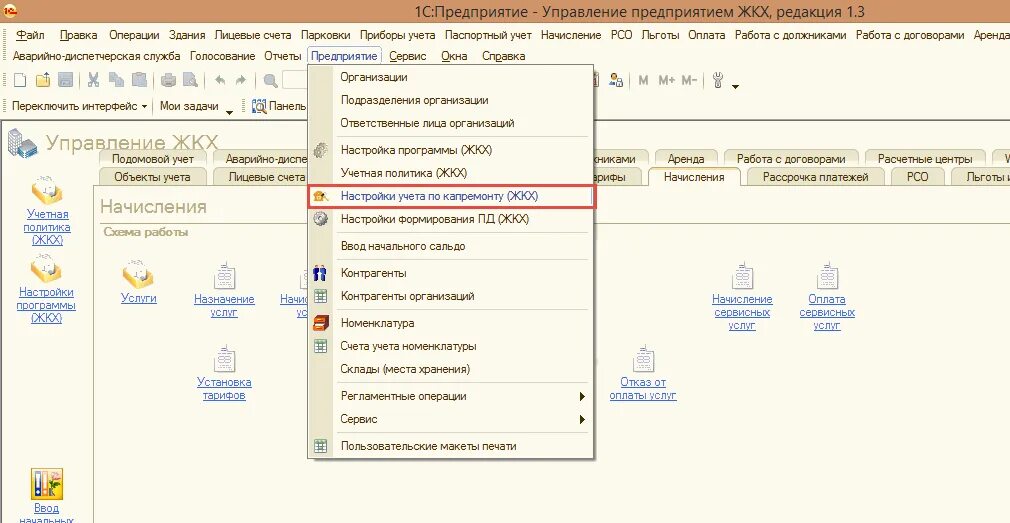Switch to Объекты учета tab
This screenshot has width=1010, height=523.
pos(152,176)
